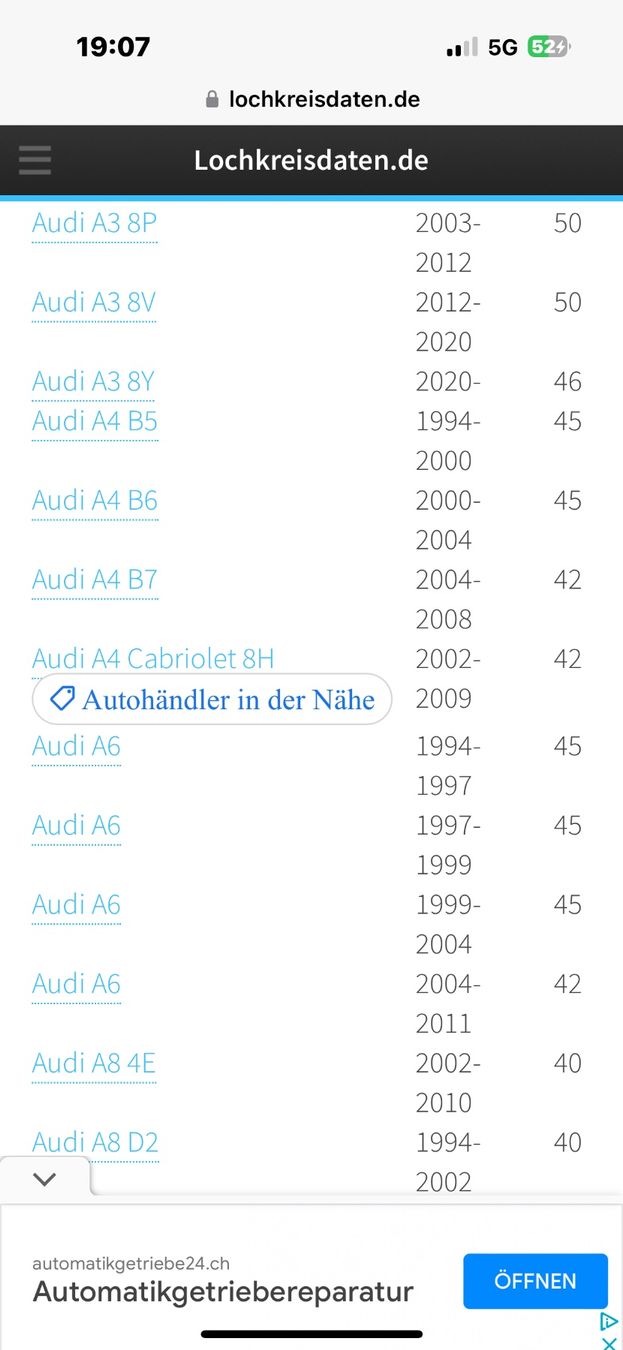Tap the price tag icon

(63, 699)
